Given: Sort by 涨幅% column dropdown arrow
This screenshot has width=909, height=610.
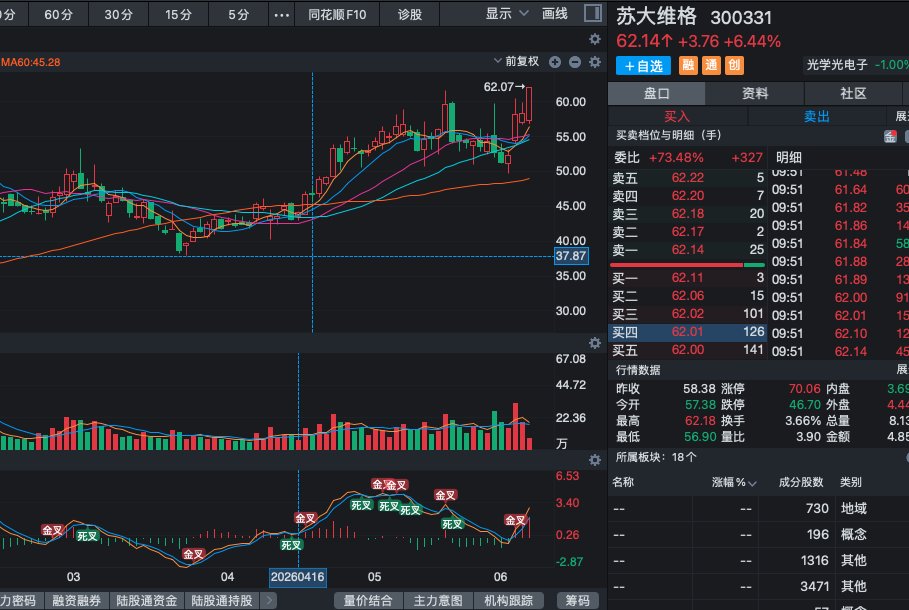Looking at the screenshot, I should pos(752,483).
